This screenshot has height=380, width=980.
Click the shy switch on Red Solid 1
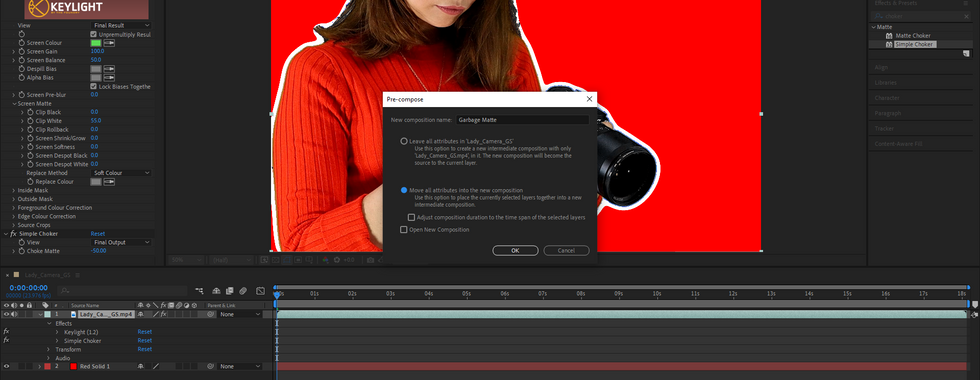141,366
